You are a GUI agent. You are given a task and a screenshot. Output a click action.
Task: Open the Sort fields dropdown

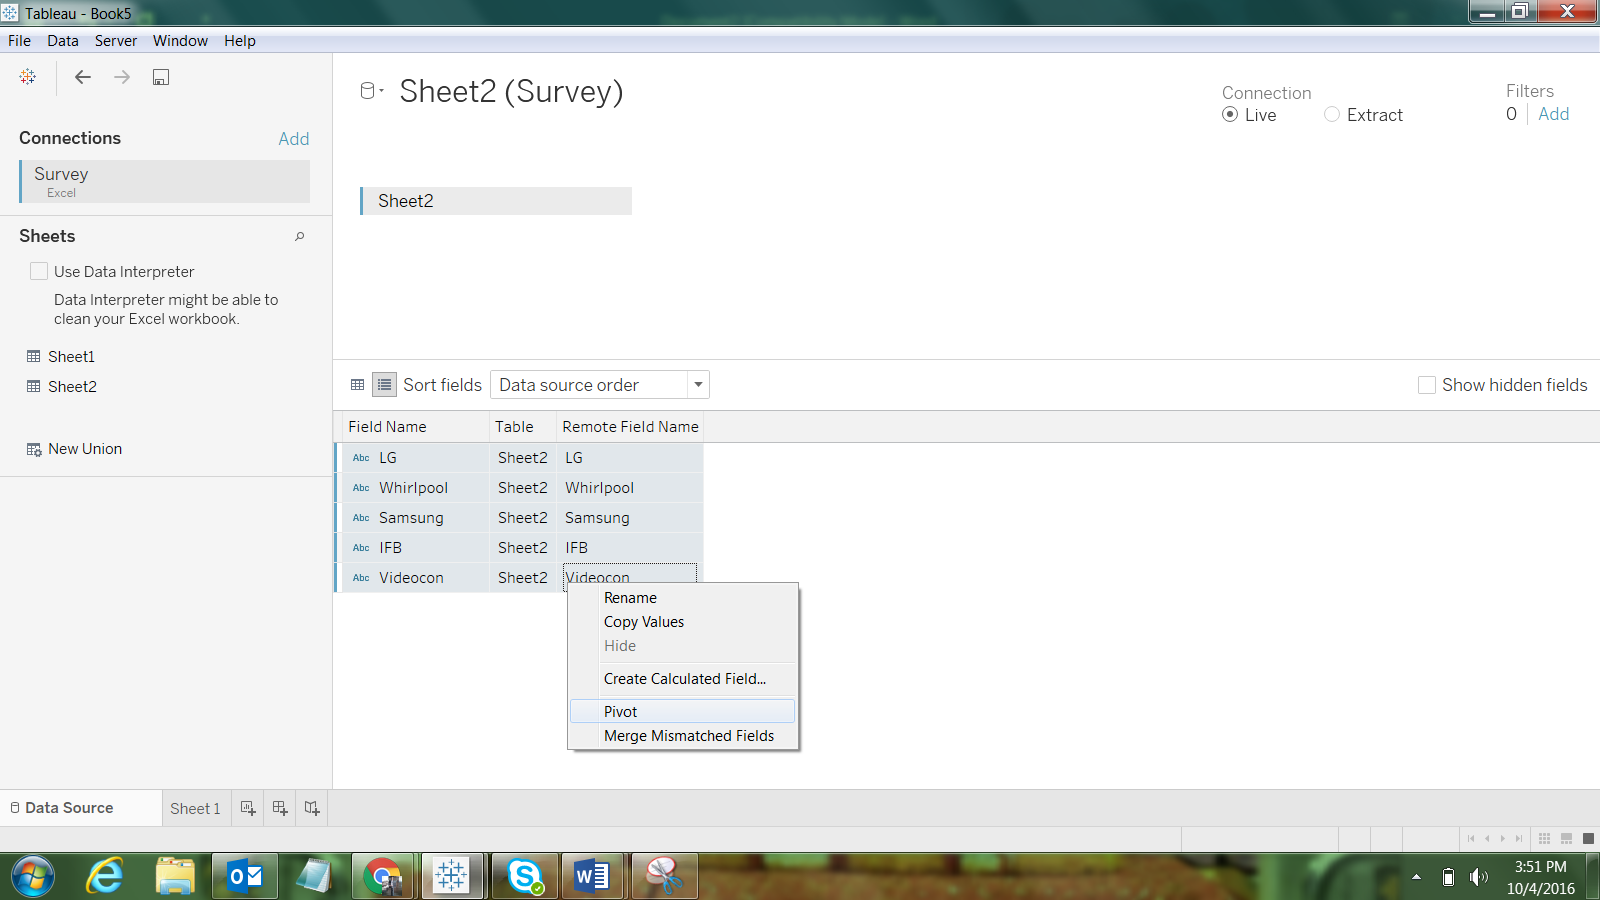point(600,385)
